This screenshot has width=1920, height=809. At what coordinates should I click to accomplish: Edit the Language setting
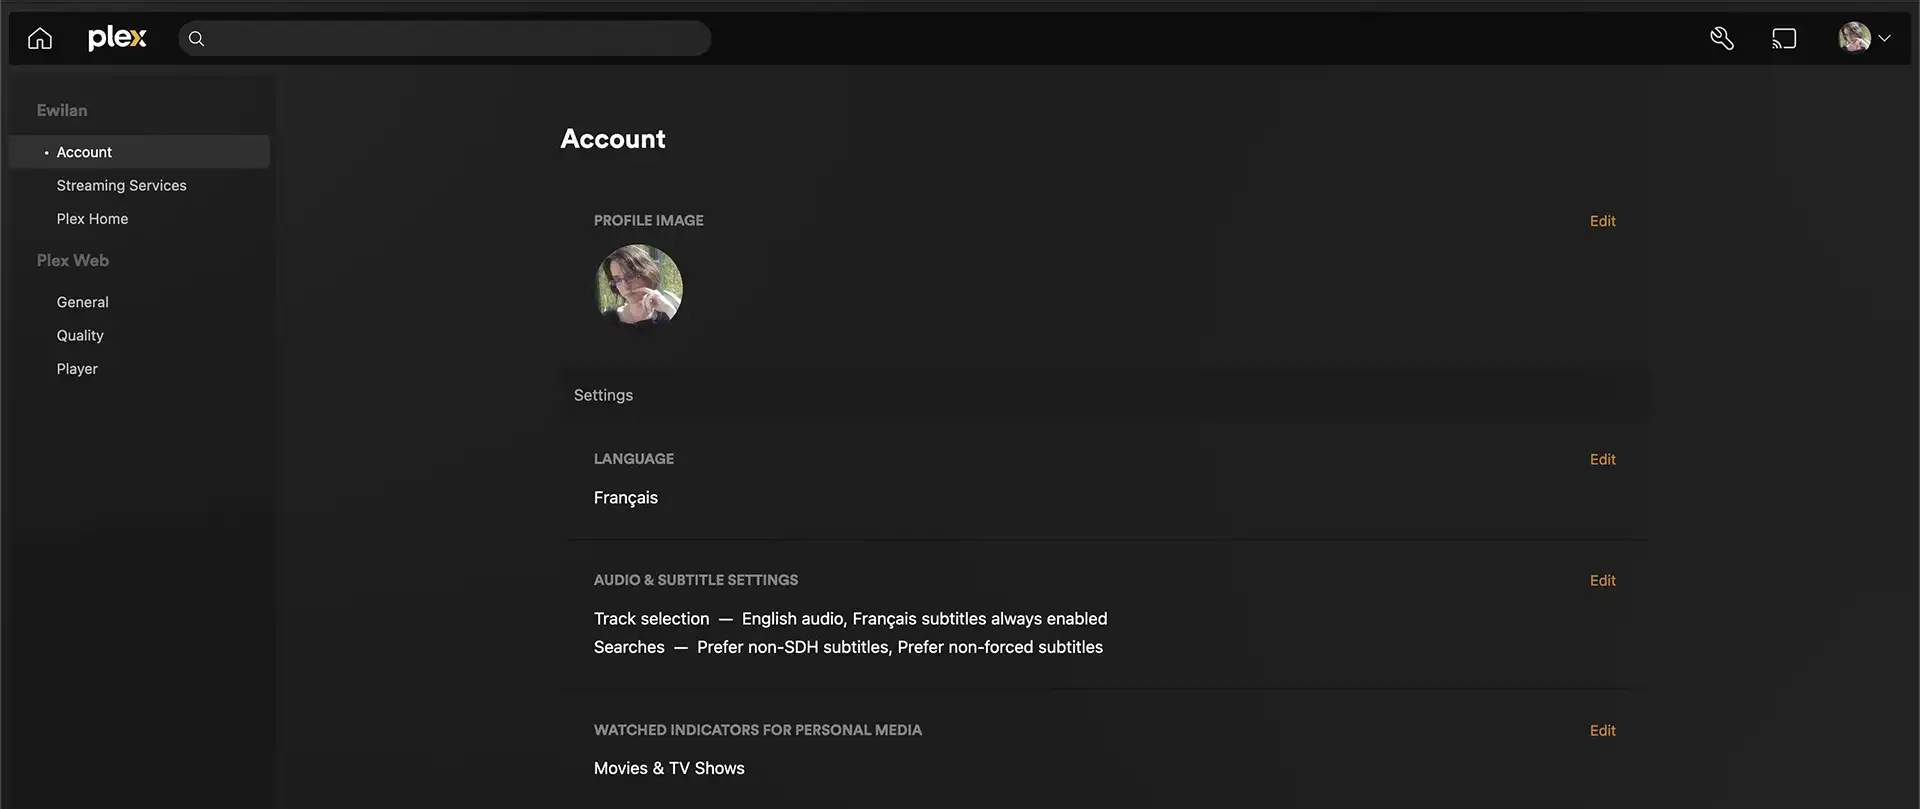1602,459
